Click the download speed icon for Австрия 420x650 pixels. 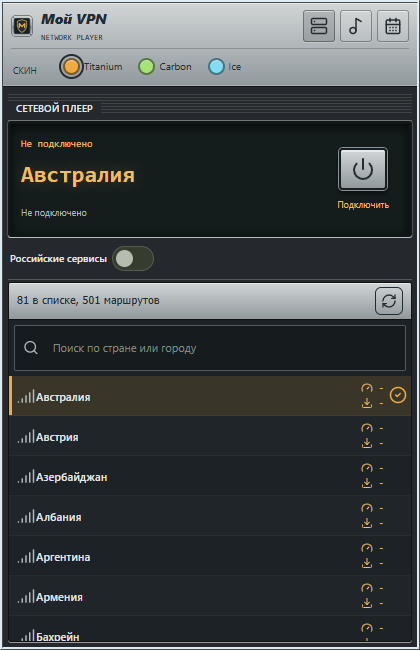[x=367, y=444]
